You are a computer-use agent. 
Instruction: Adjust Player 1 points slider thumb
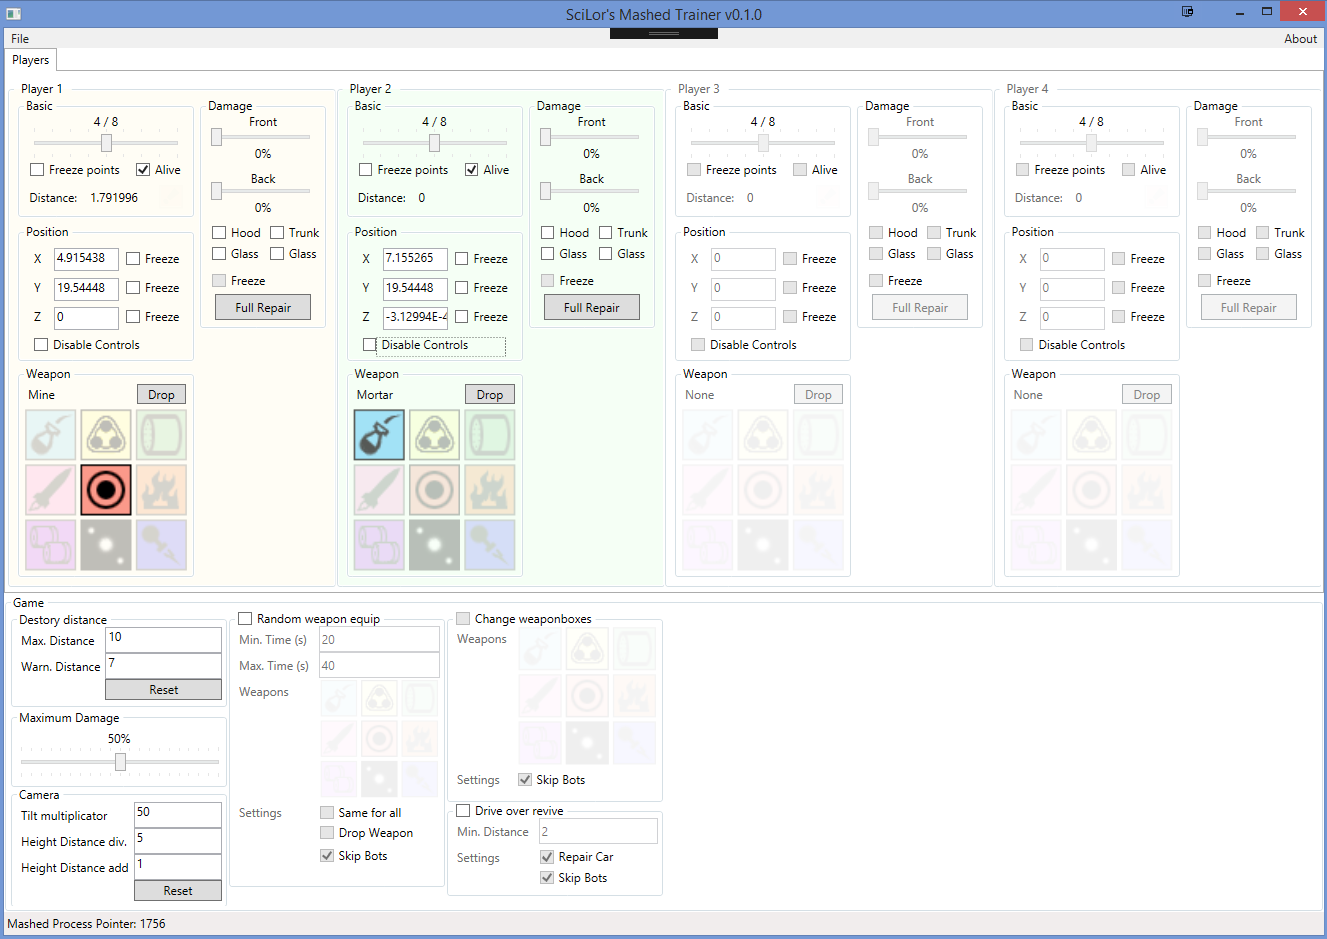pyautogui.click(x=106, y=143)
